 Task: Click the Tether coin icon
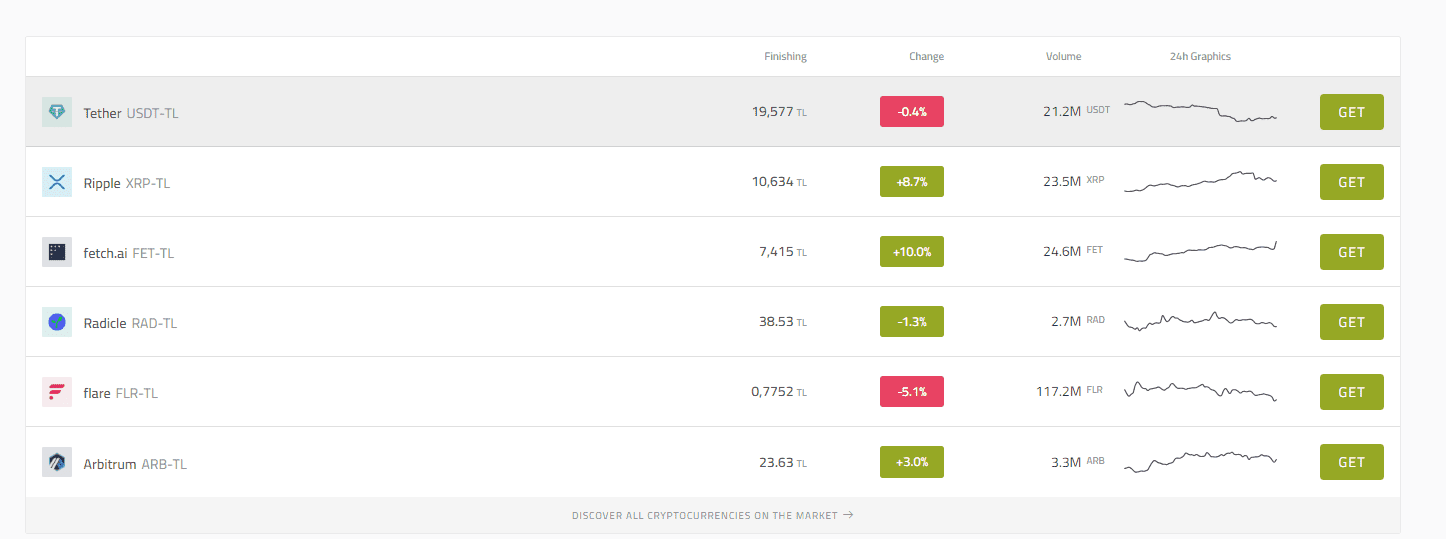(x=57, y=112)
